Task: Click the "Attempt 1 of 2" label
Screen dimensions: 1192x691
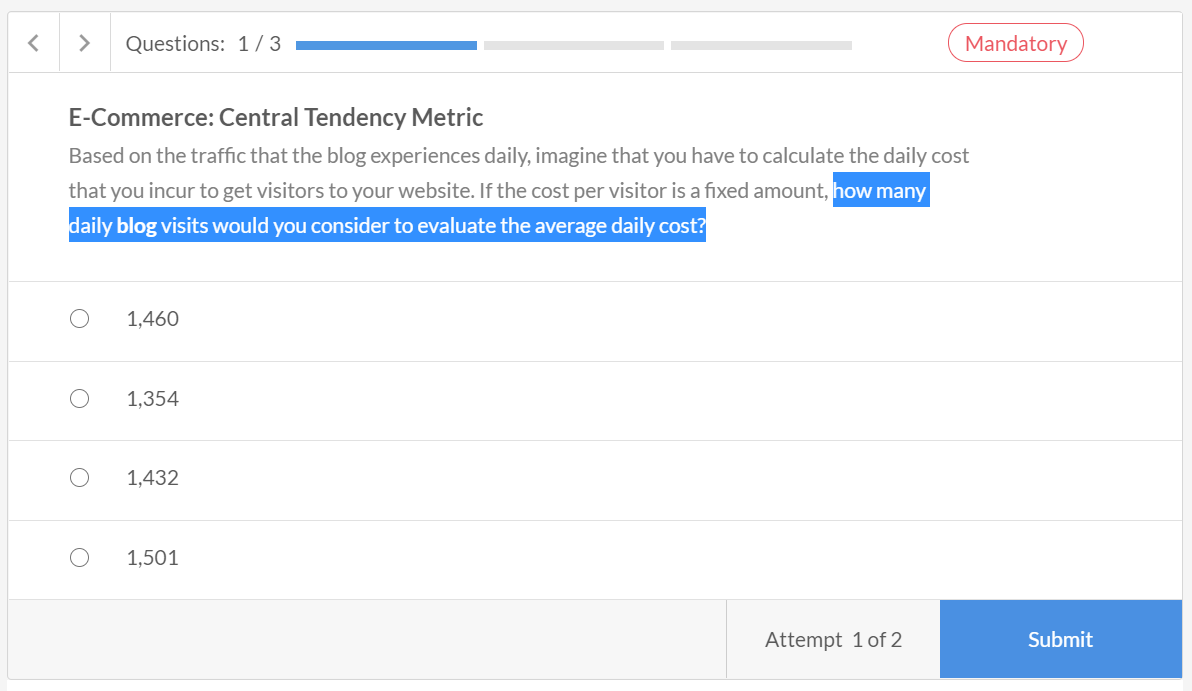Action: pyautogui.click(x=833, y=640)
